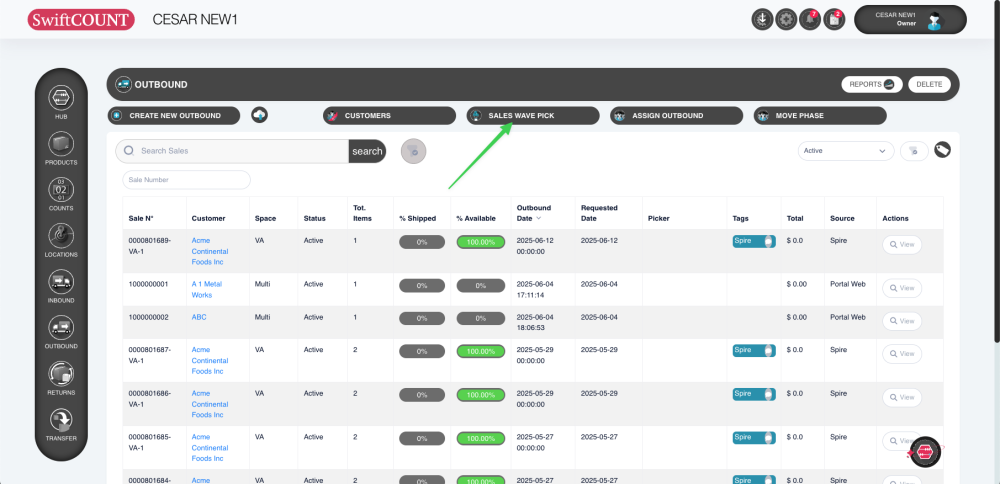Open the Transfer sidebar icon

pos(61,420)
